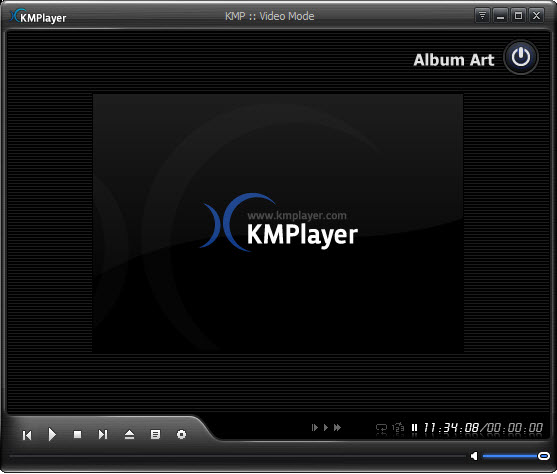This screenshot has width=557, height=474.
Task: Start playback with the Play button
Action: [x=52, y=435]
